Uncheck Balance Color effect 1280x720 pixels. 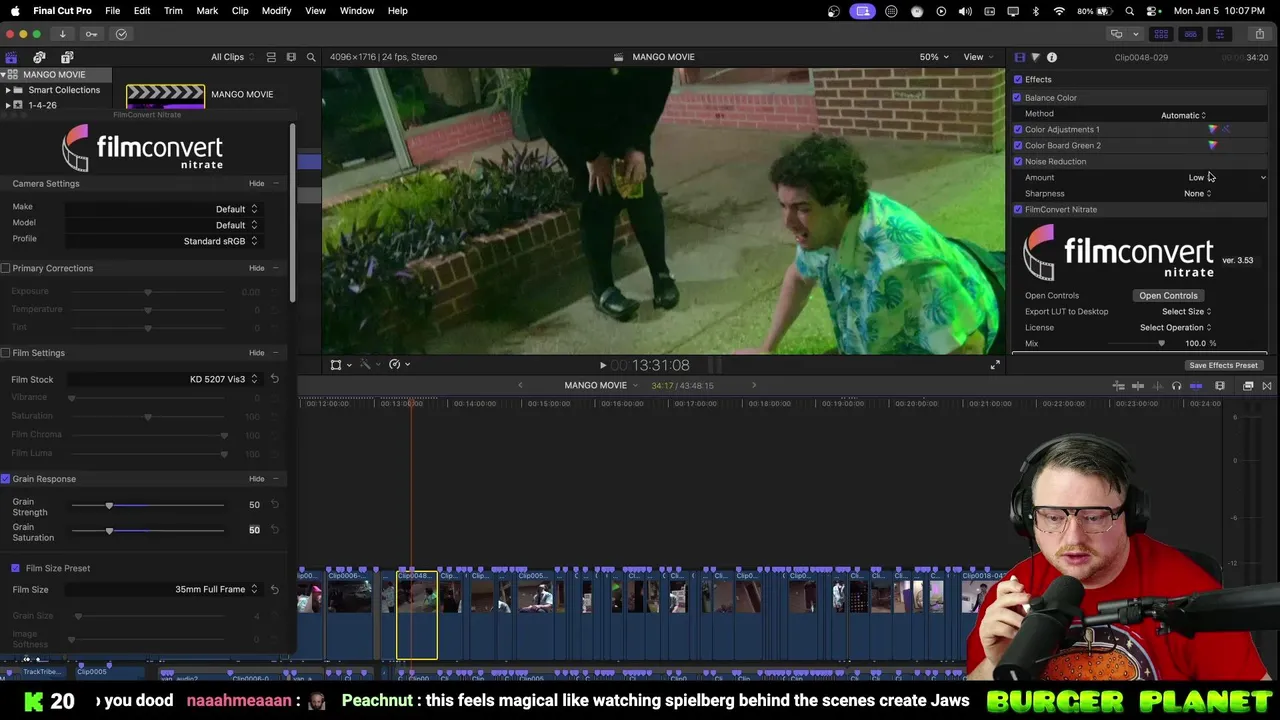click(1017, 98)
